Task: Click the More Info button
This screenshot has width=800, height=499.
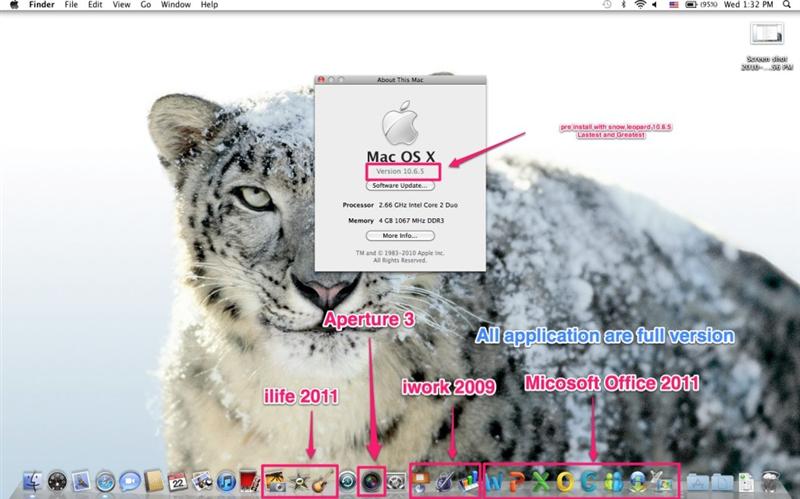Action: (399, 235)
